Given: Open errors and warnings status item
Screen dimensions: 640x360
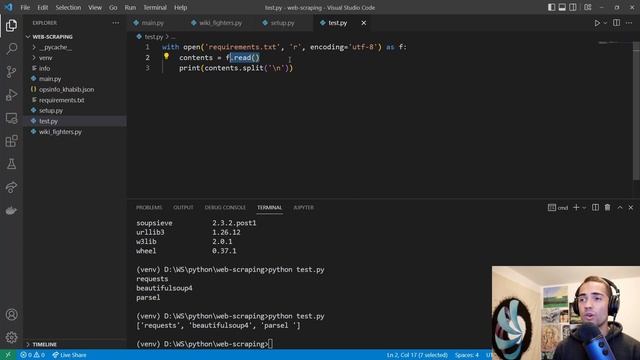Looking at the screenshot, I should [33, 355].
